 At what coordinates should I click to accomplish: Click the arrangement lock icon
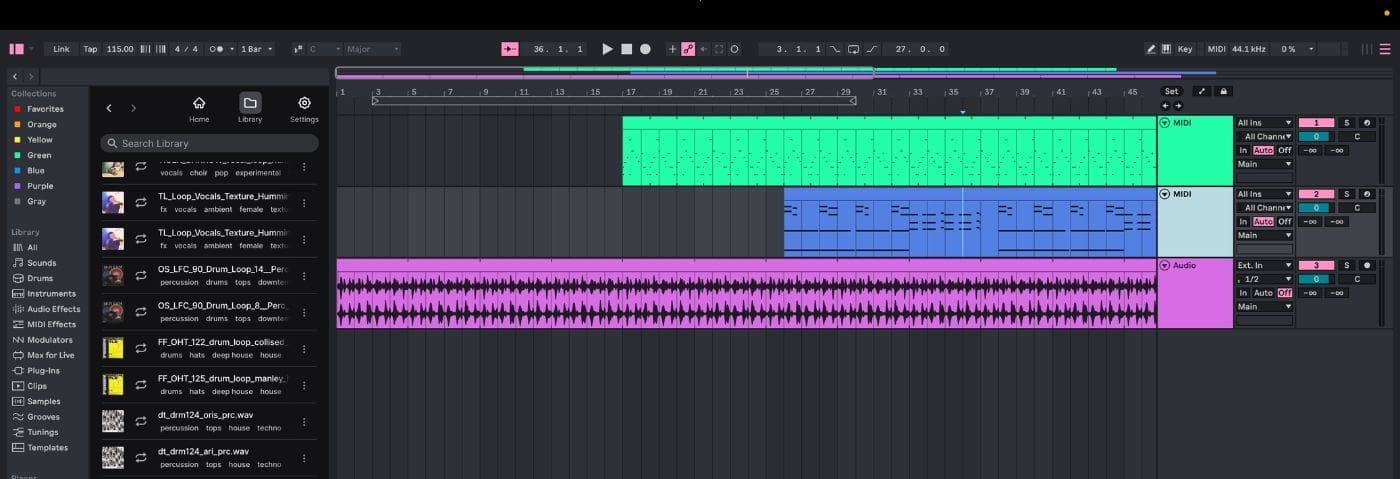click(1223, 92)
